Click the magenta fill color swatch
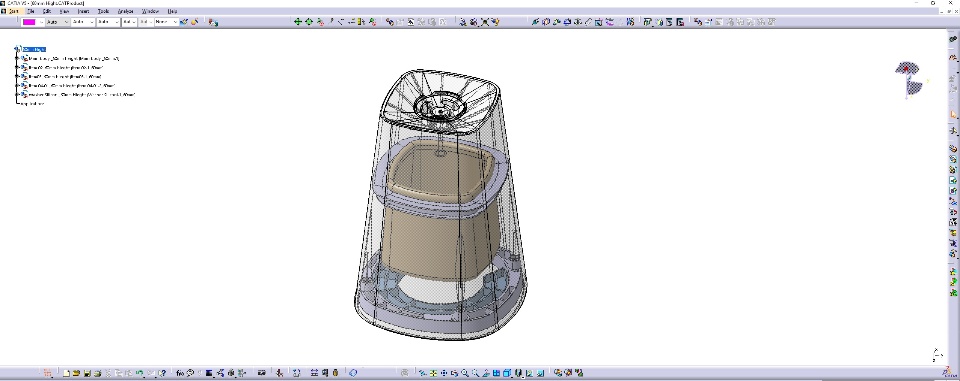Image resolution: width=960 pixels, height=381 pixels. 29,22
